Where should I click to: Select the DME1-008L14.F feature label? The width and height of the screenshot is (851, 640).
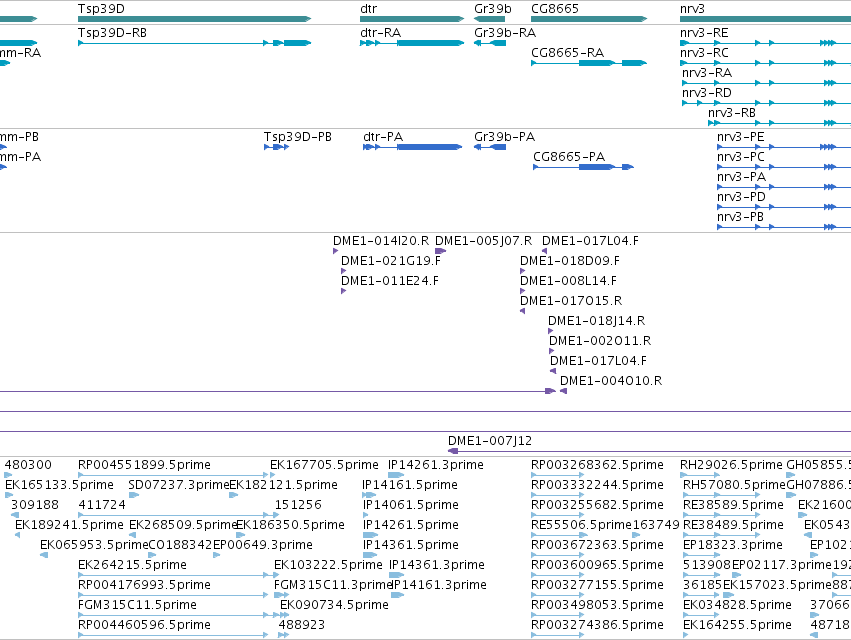(x=568, y=281)
